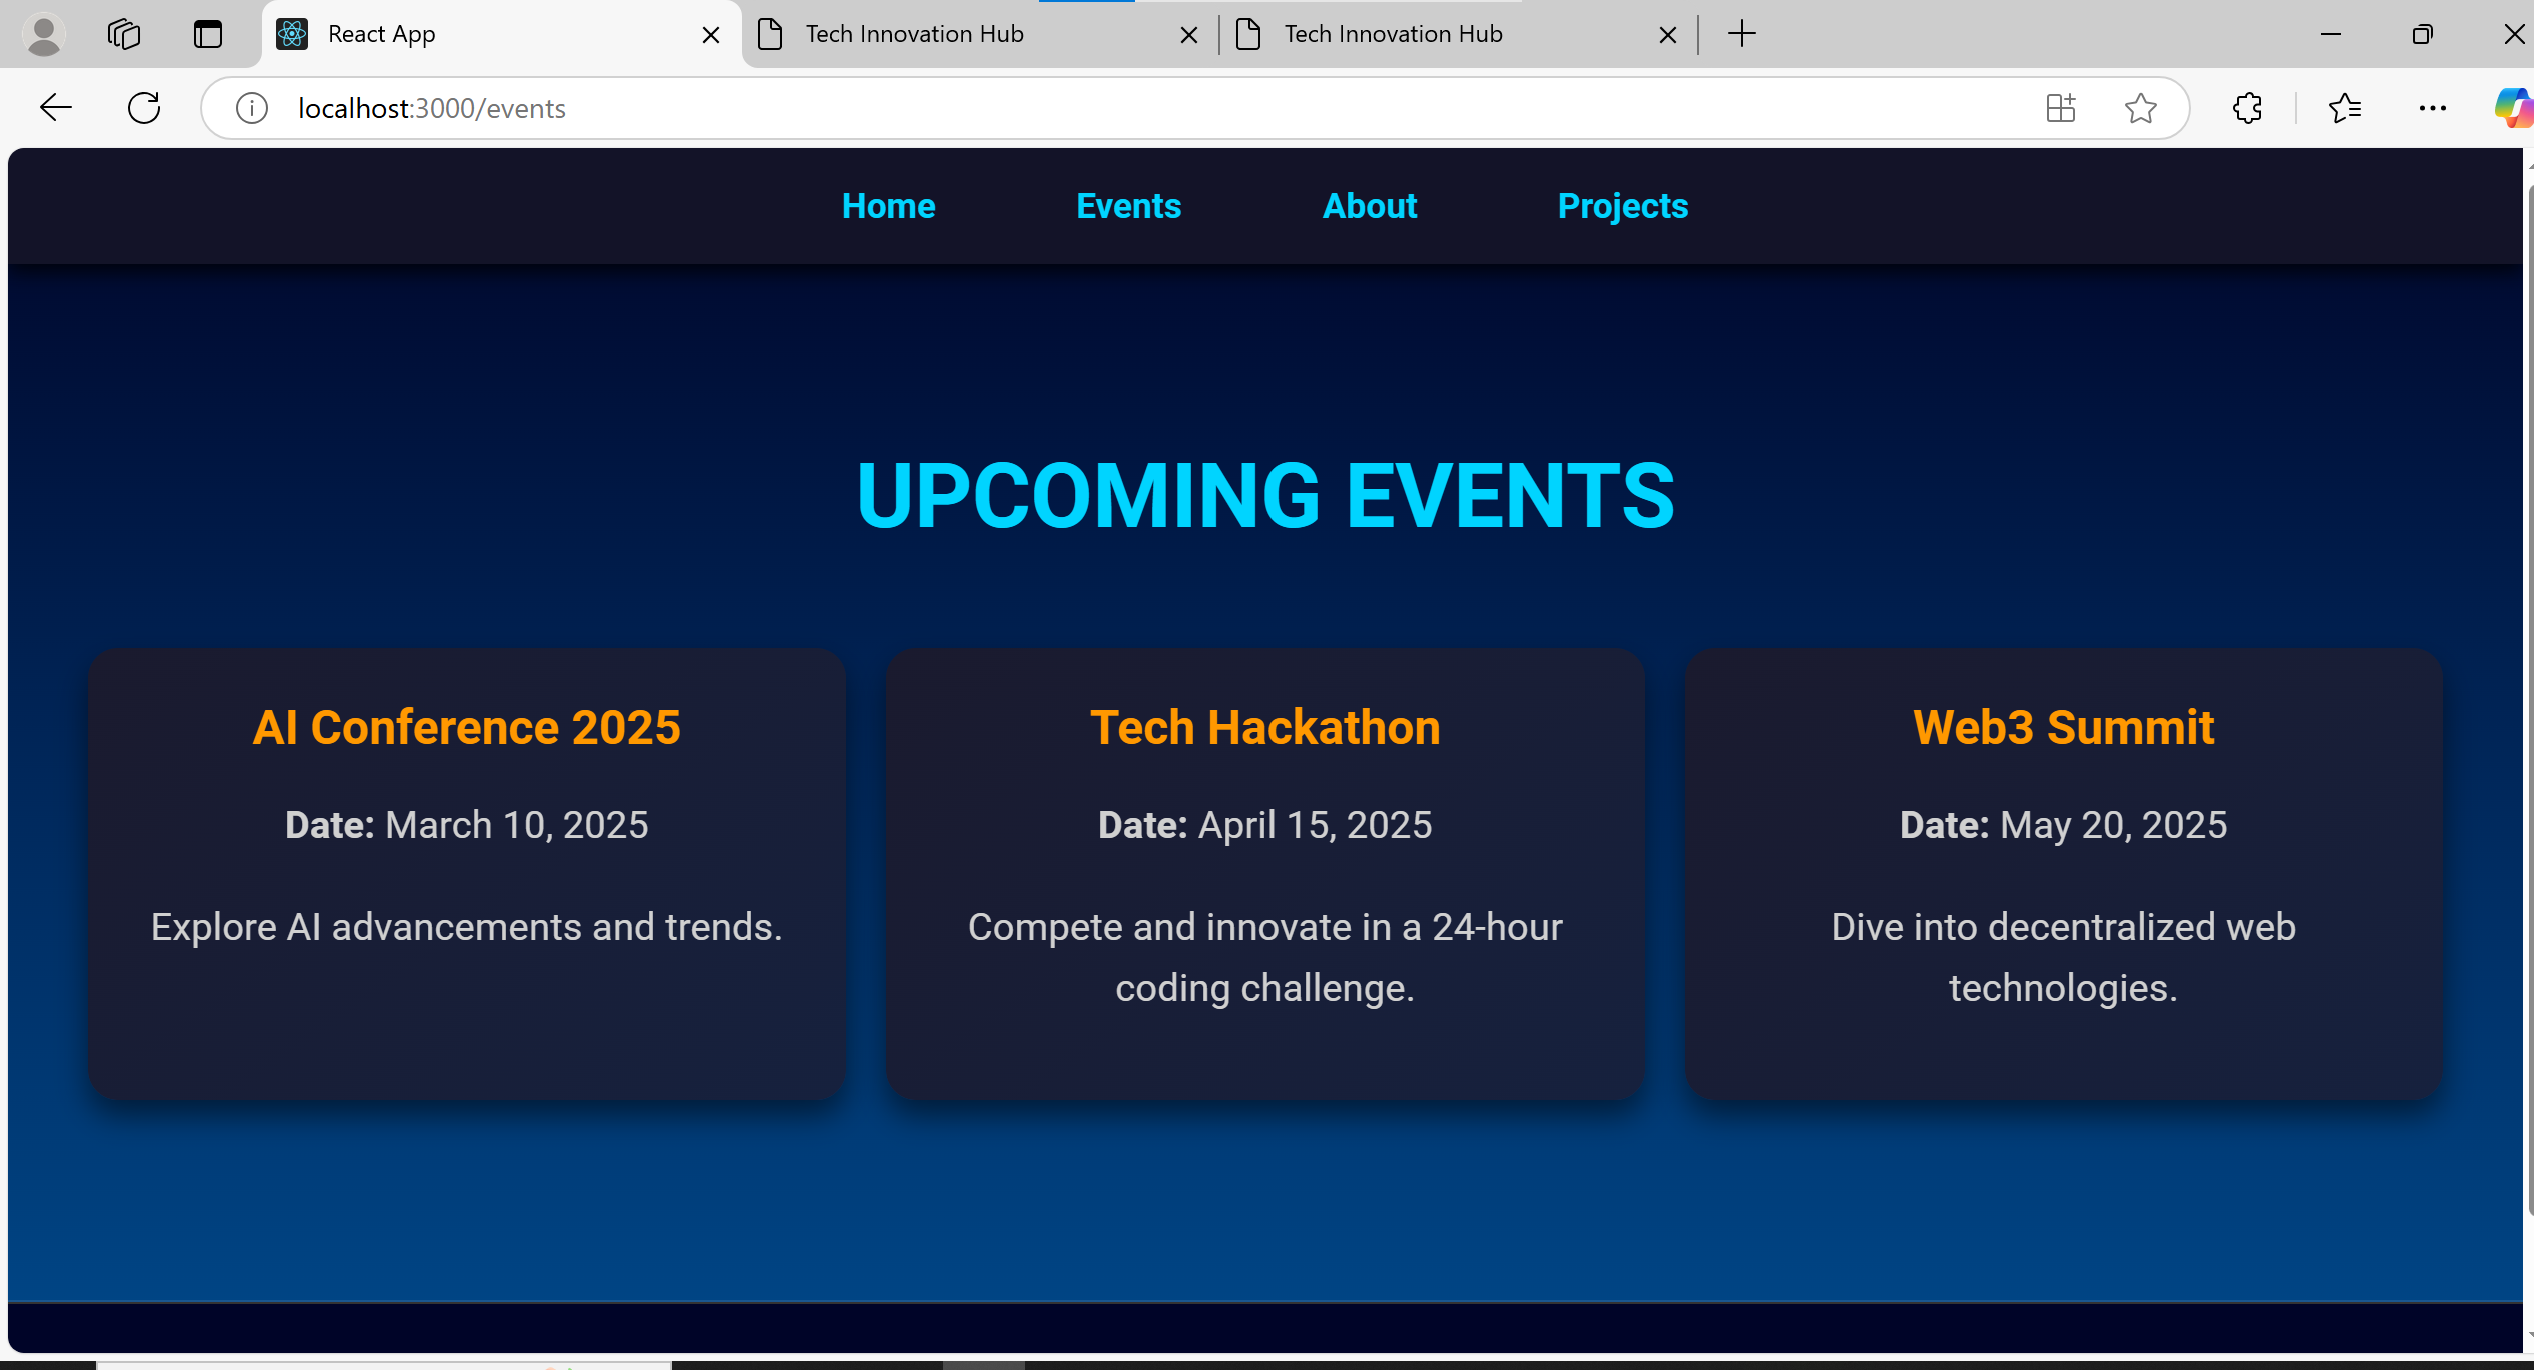Click the browser back arrow
The image size is (2534, 1370).
tap(56, 108)
